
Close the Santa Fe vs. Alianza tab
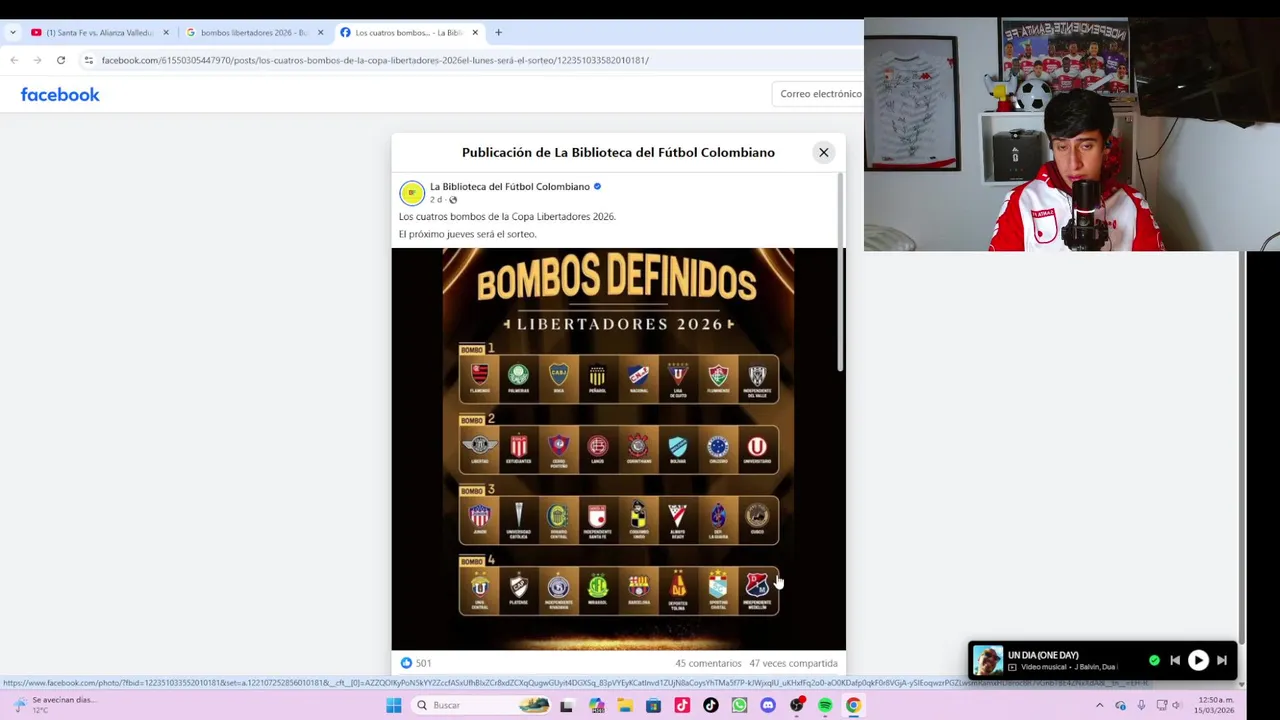point(166,32)
